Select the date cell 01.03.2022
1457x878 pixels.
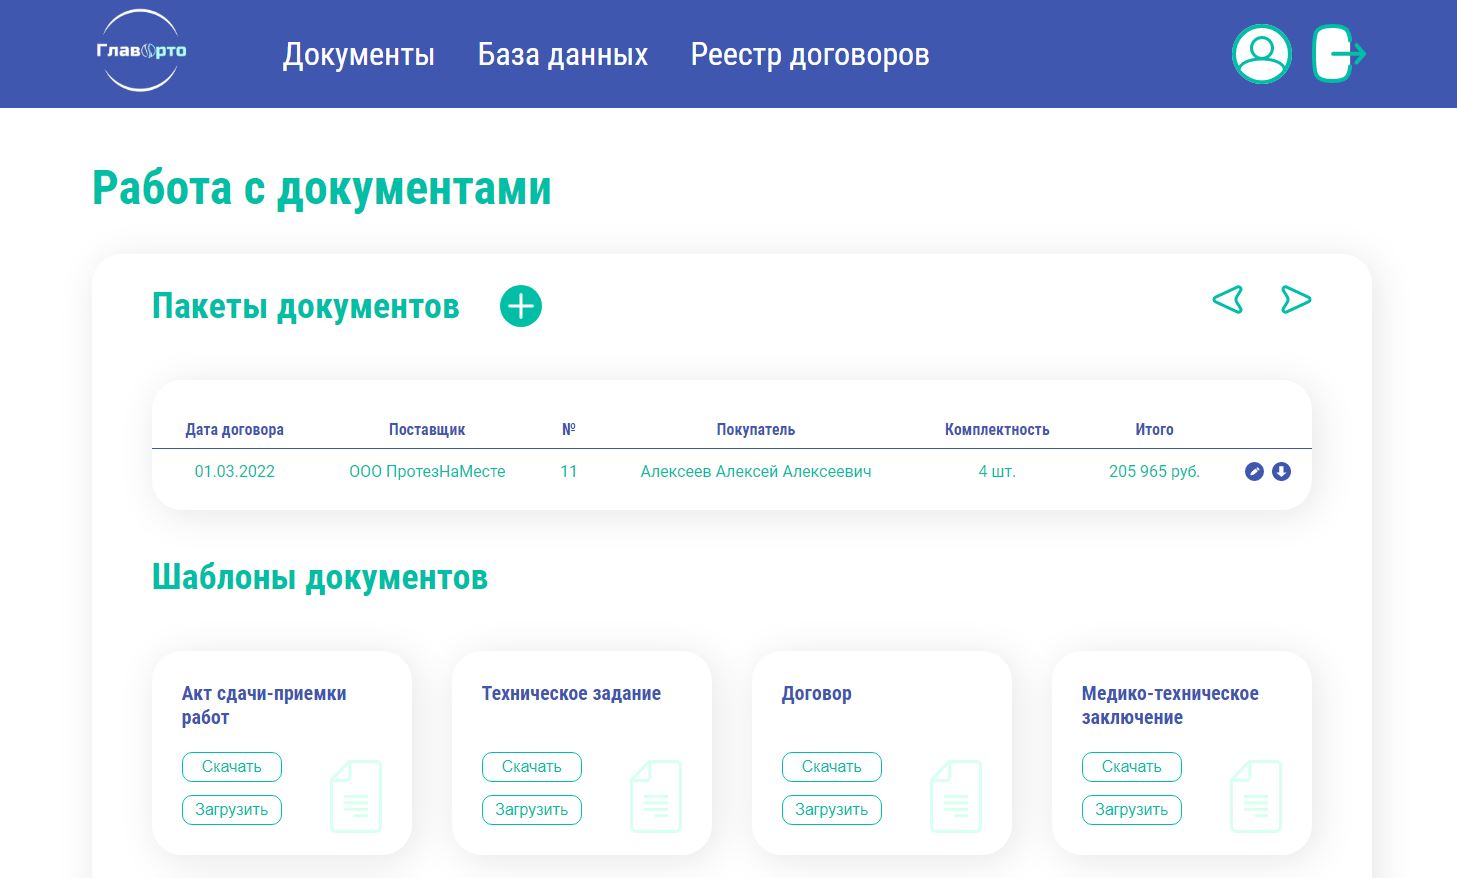point(235,472)
